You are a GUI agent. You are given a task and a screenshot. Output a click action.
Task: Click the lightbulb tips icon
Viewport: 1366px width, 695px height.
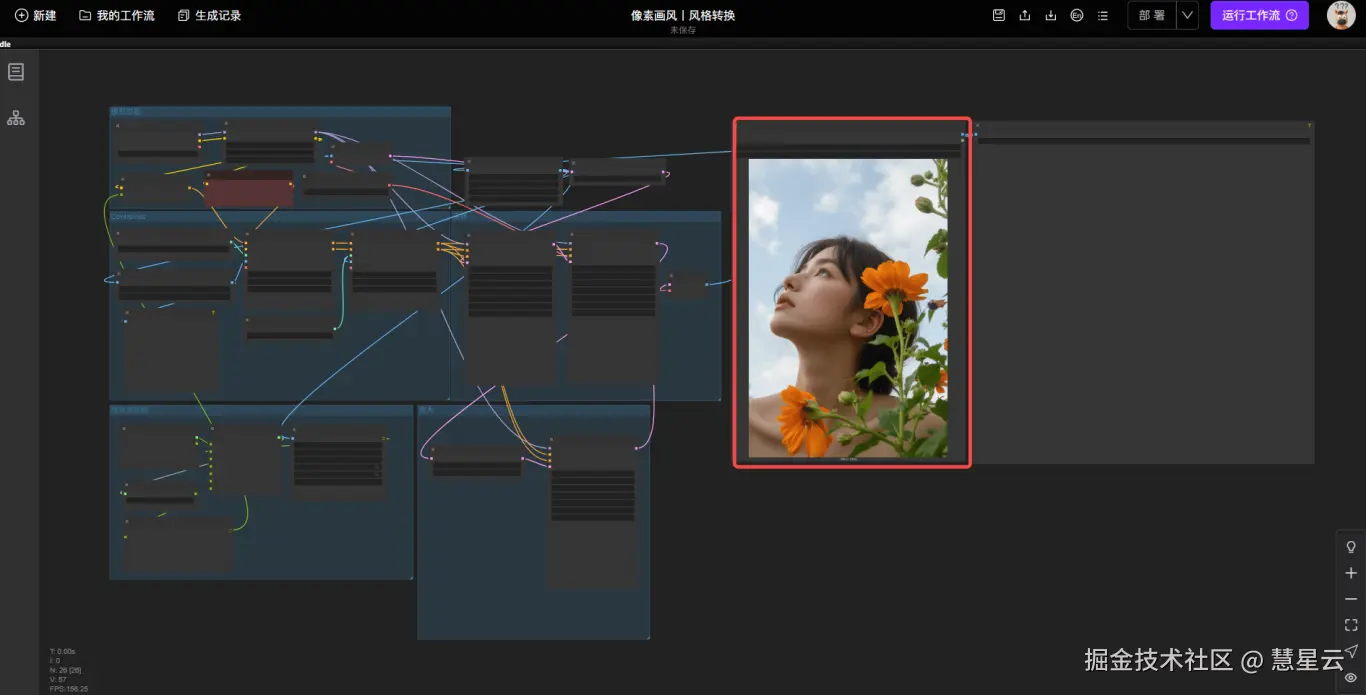(x=1351, y=547)
